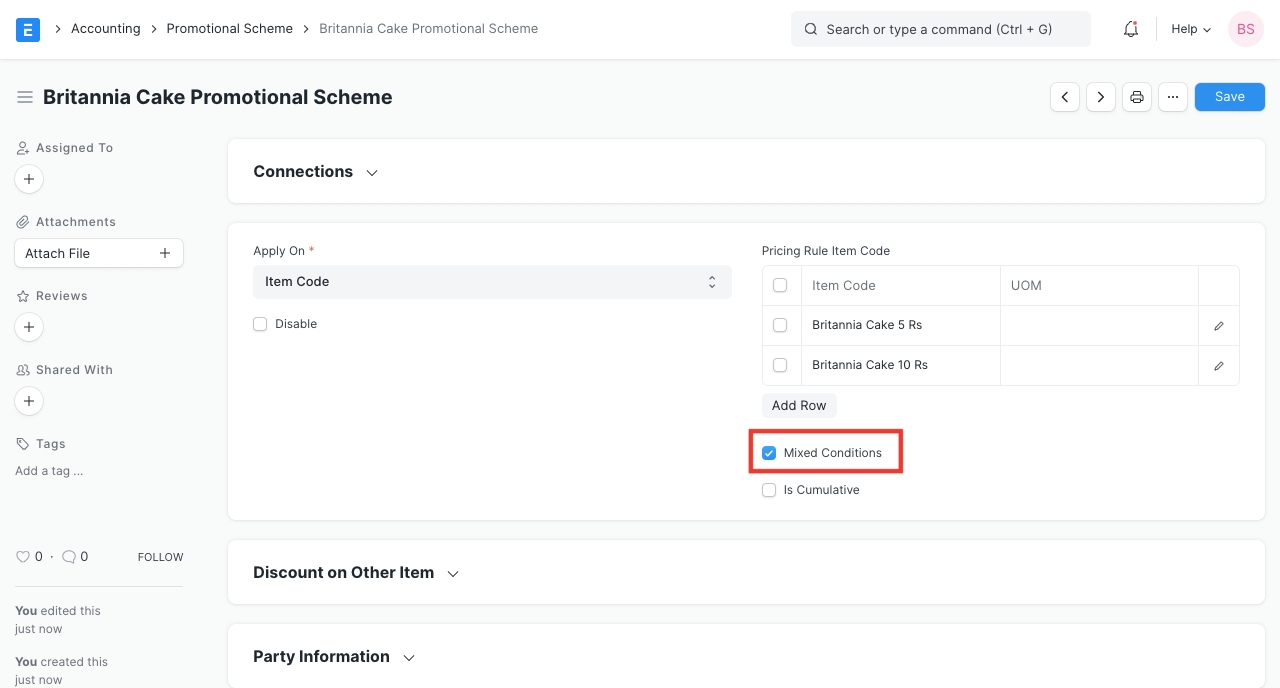Toggle the sidebar hamburger menu icon
This screenshot has height=688, width=1280.
[25, 97]
